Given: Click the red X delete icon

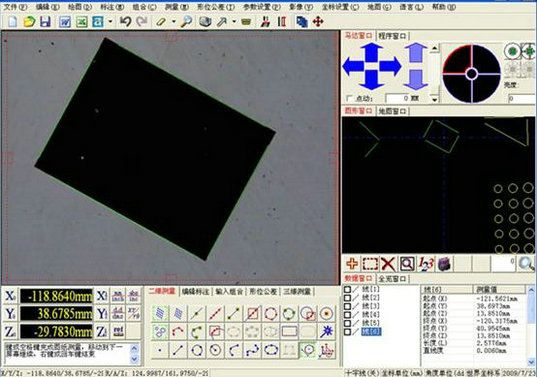Looking at the screenshot, I should pos(388,264).
